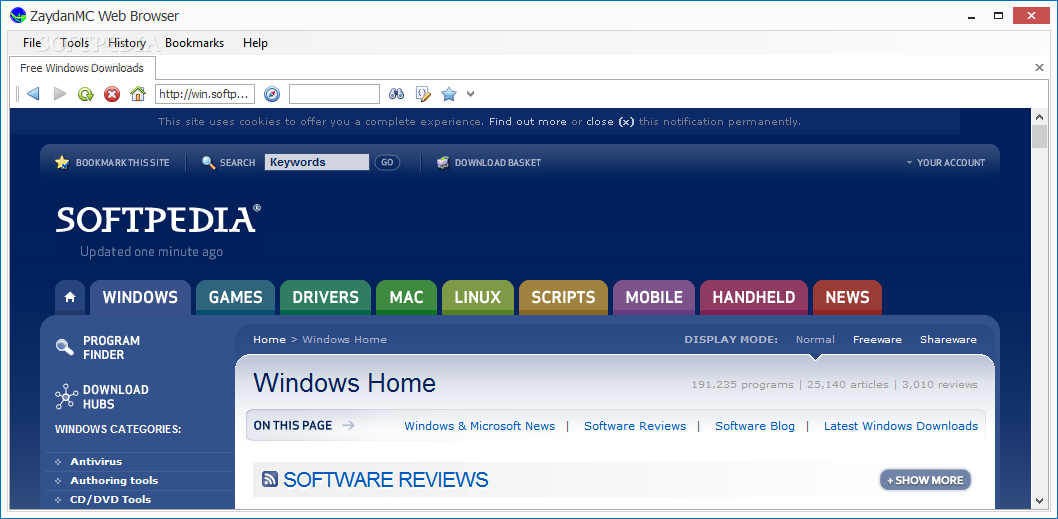The width and height of the screenshot is (1058, 519).
Task: Select Freeware display mode
Action: point(877,339)
